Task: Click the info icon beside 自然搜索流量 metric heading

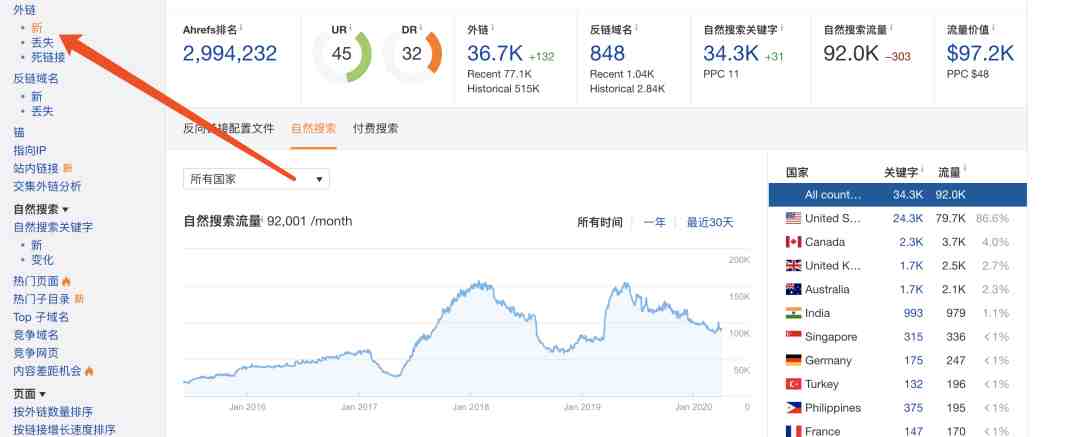Action: [x=891, y=27]
